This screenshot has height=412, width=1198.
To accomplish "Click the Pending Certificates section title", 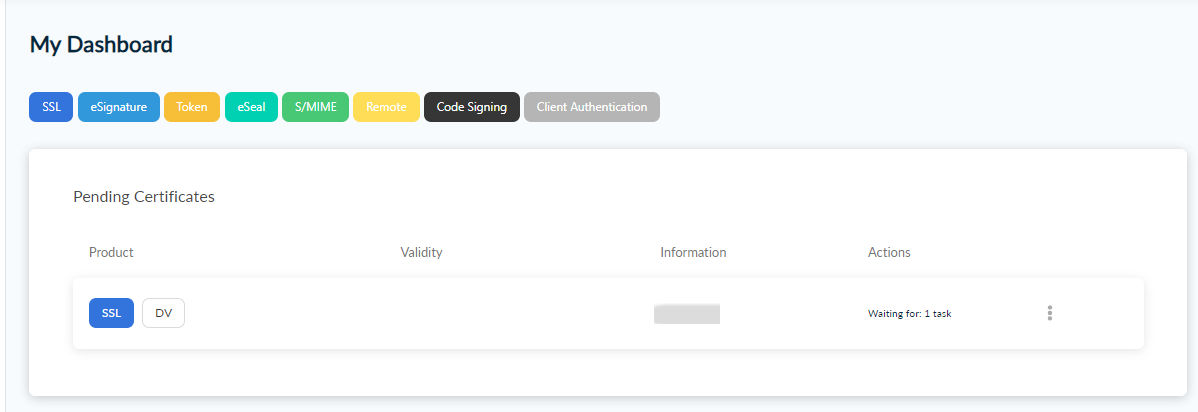I will [x=144, y=197].
